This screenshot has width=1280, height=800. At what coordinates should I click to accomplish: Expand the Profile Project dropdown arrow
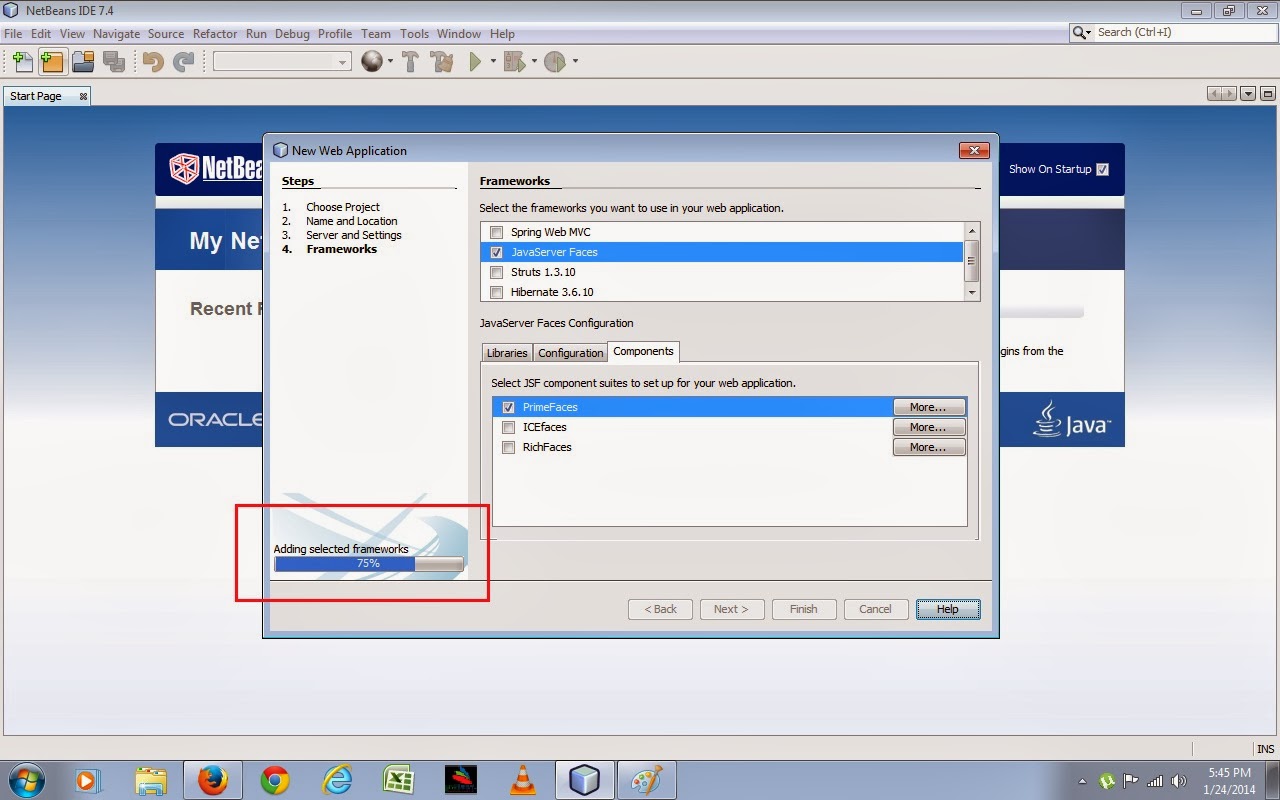(575, 62)
